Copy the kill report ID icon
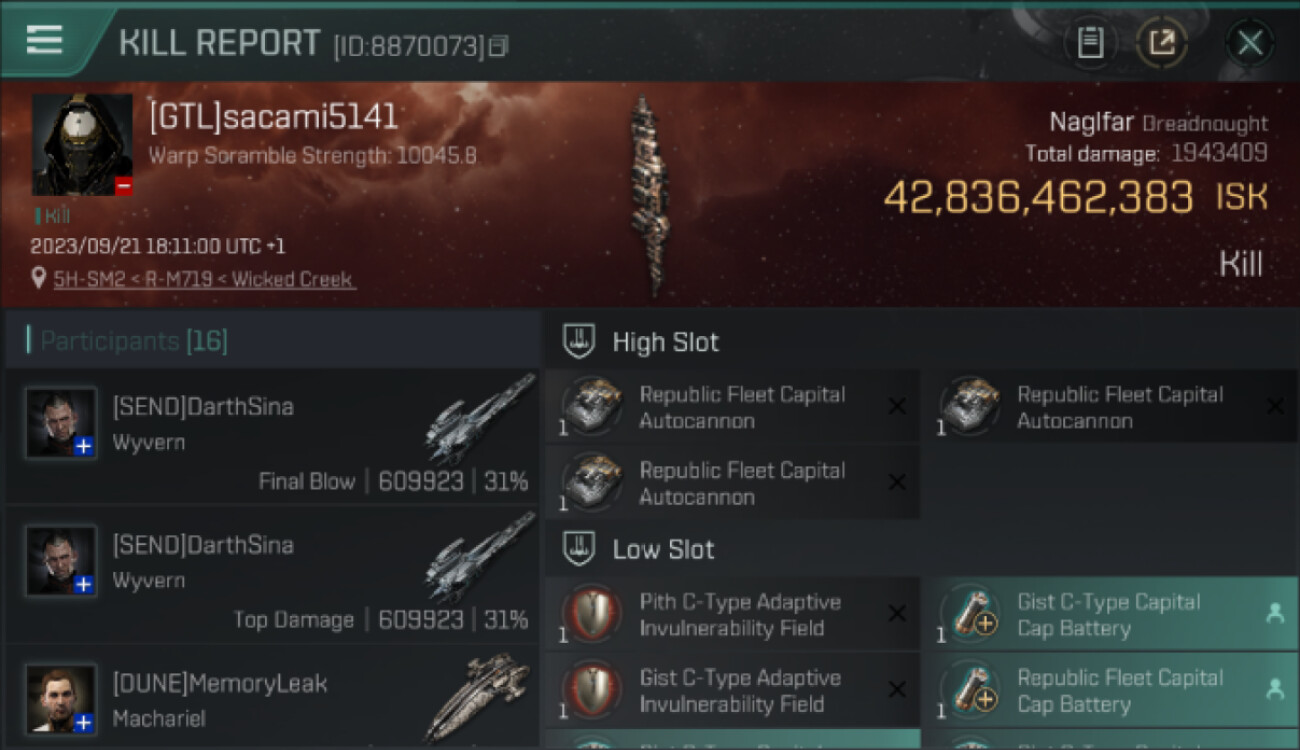 (x=499, y=46)
